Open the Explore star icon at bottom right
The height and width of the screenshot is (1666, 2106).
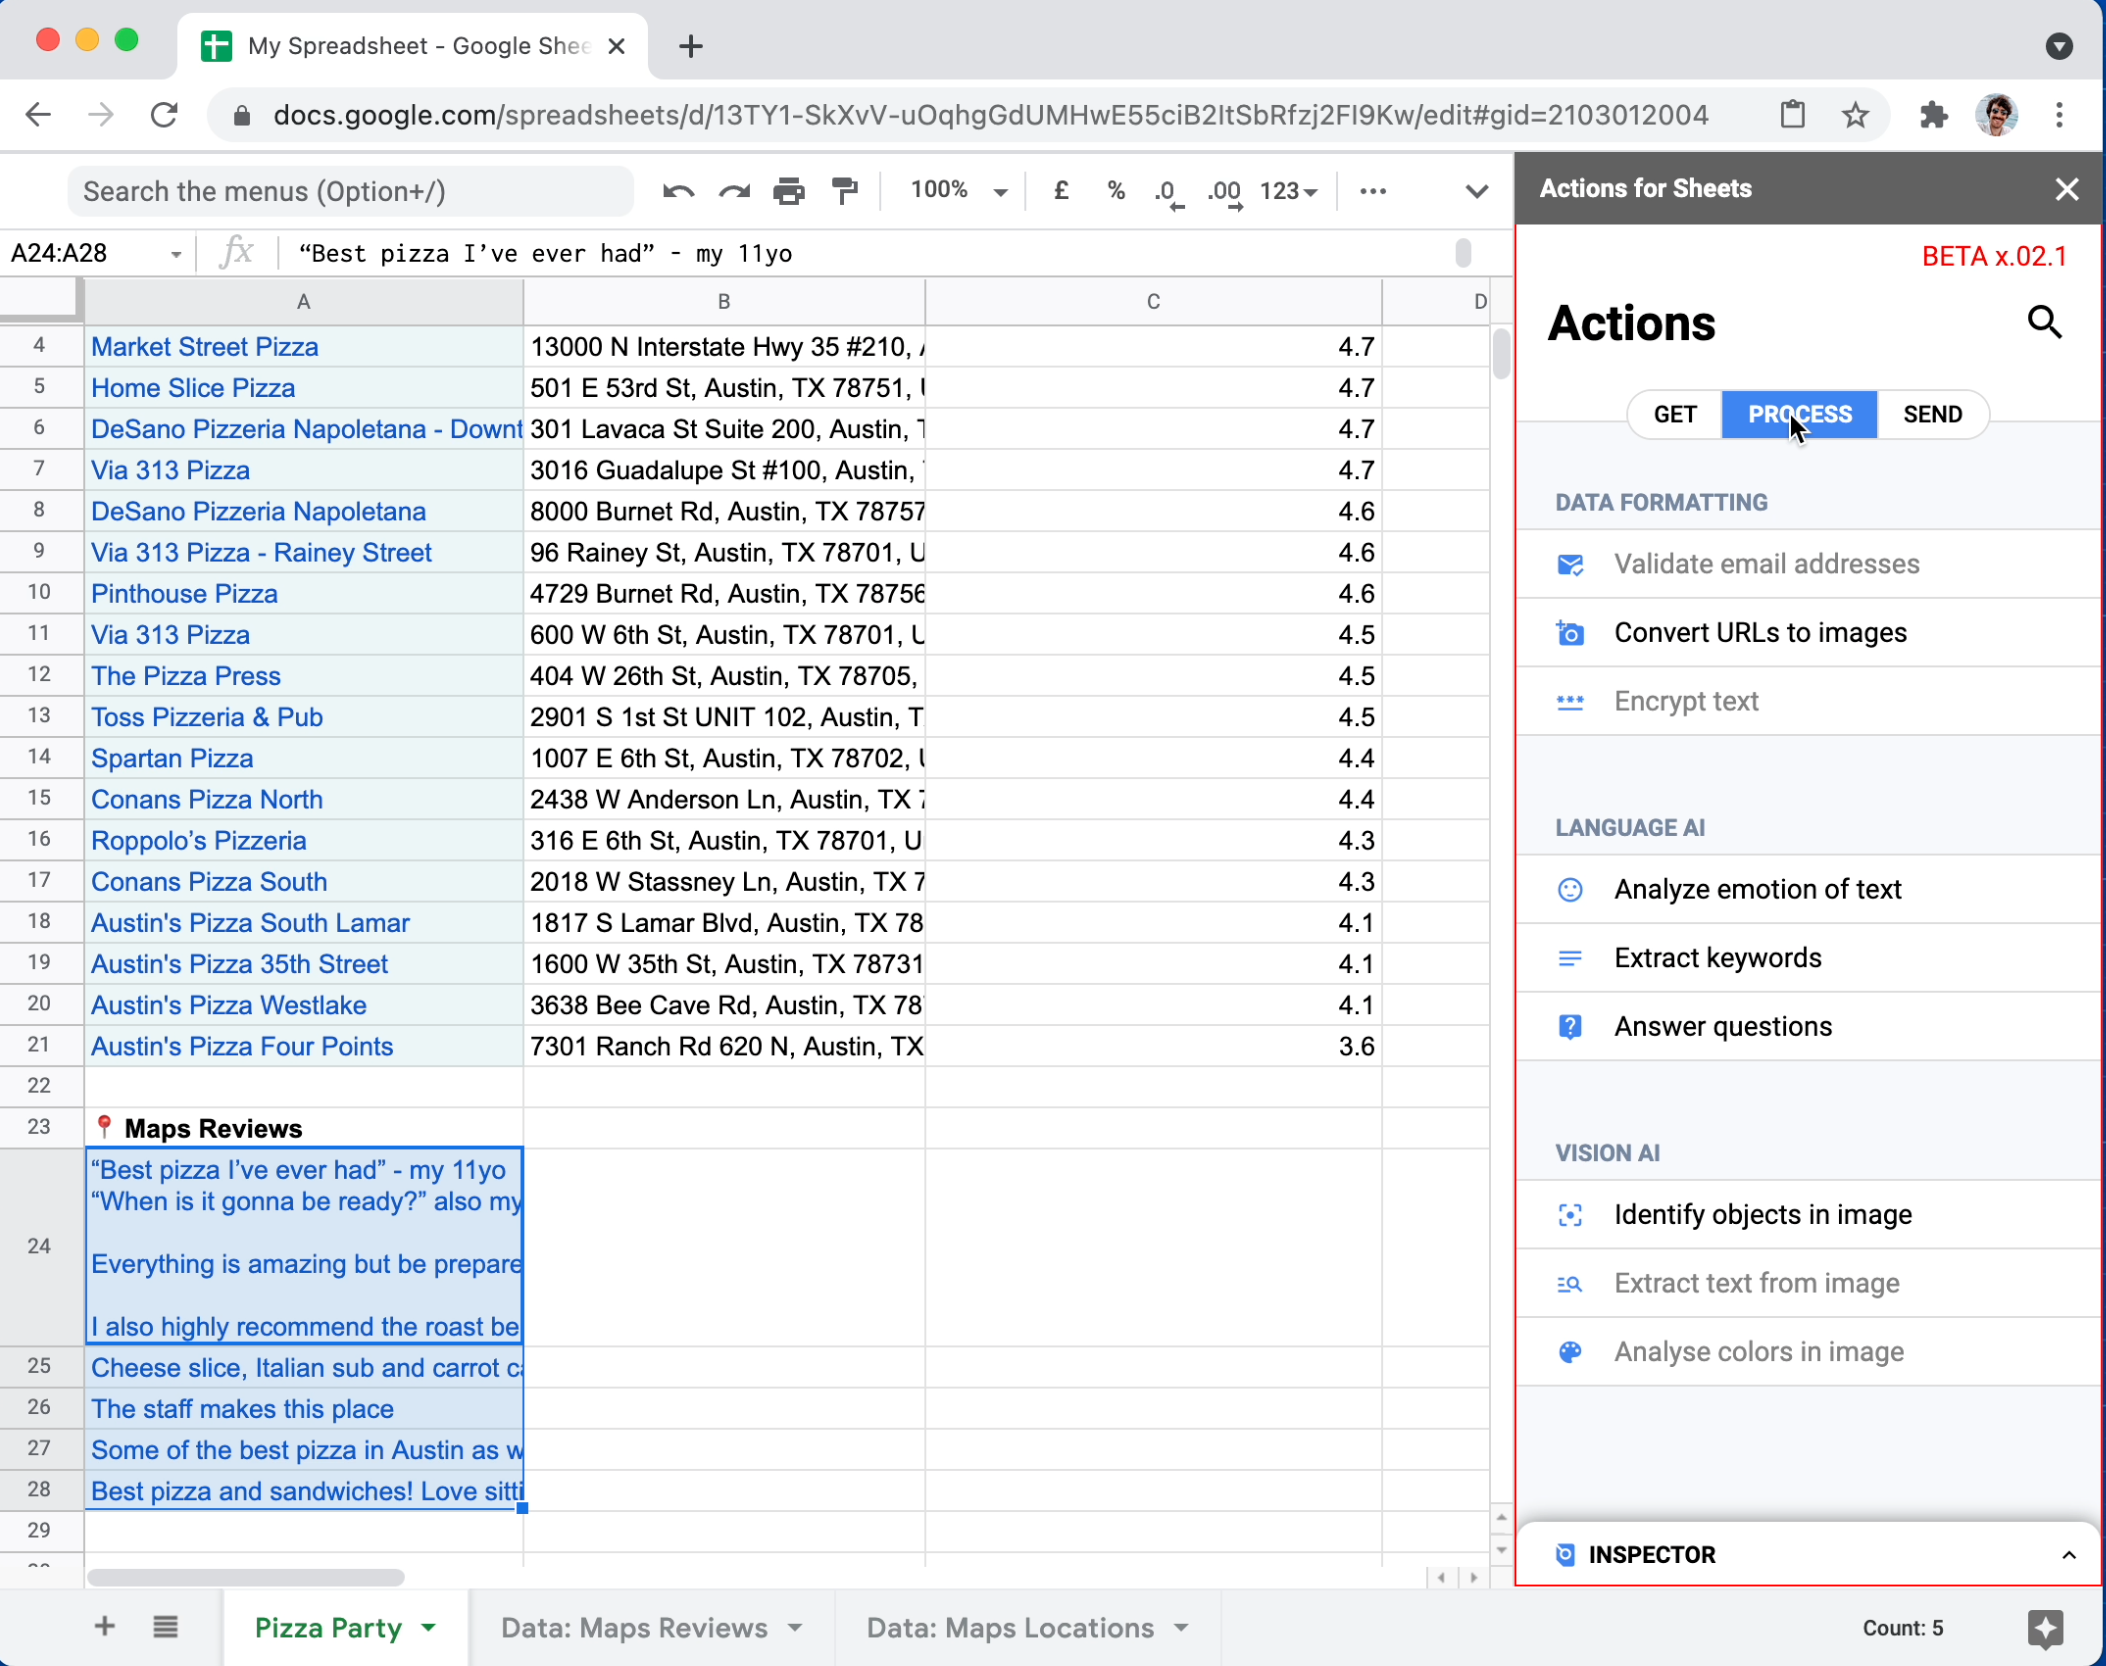tap(2045, 1629)
